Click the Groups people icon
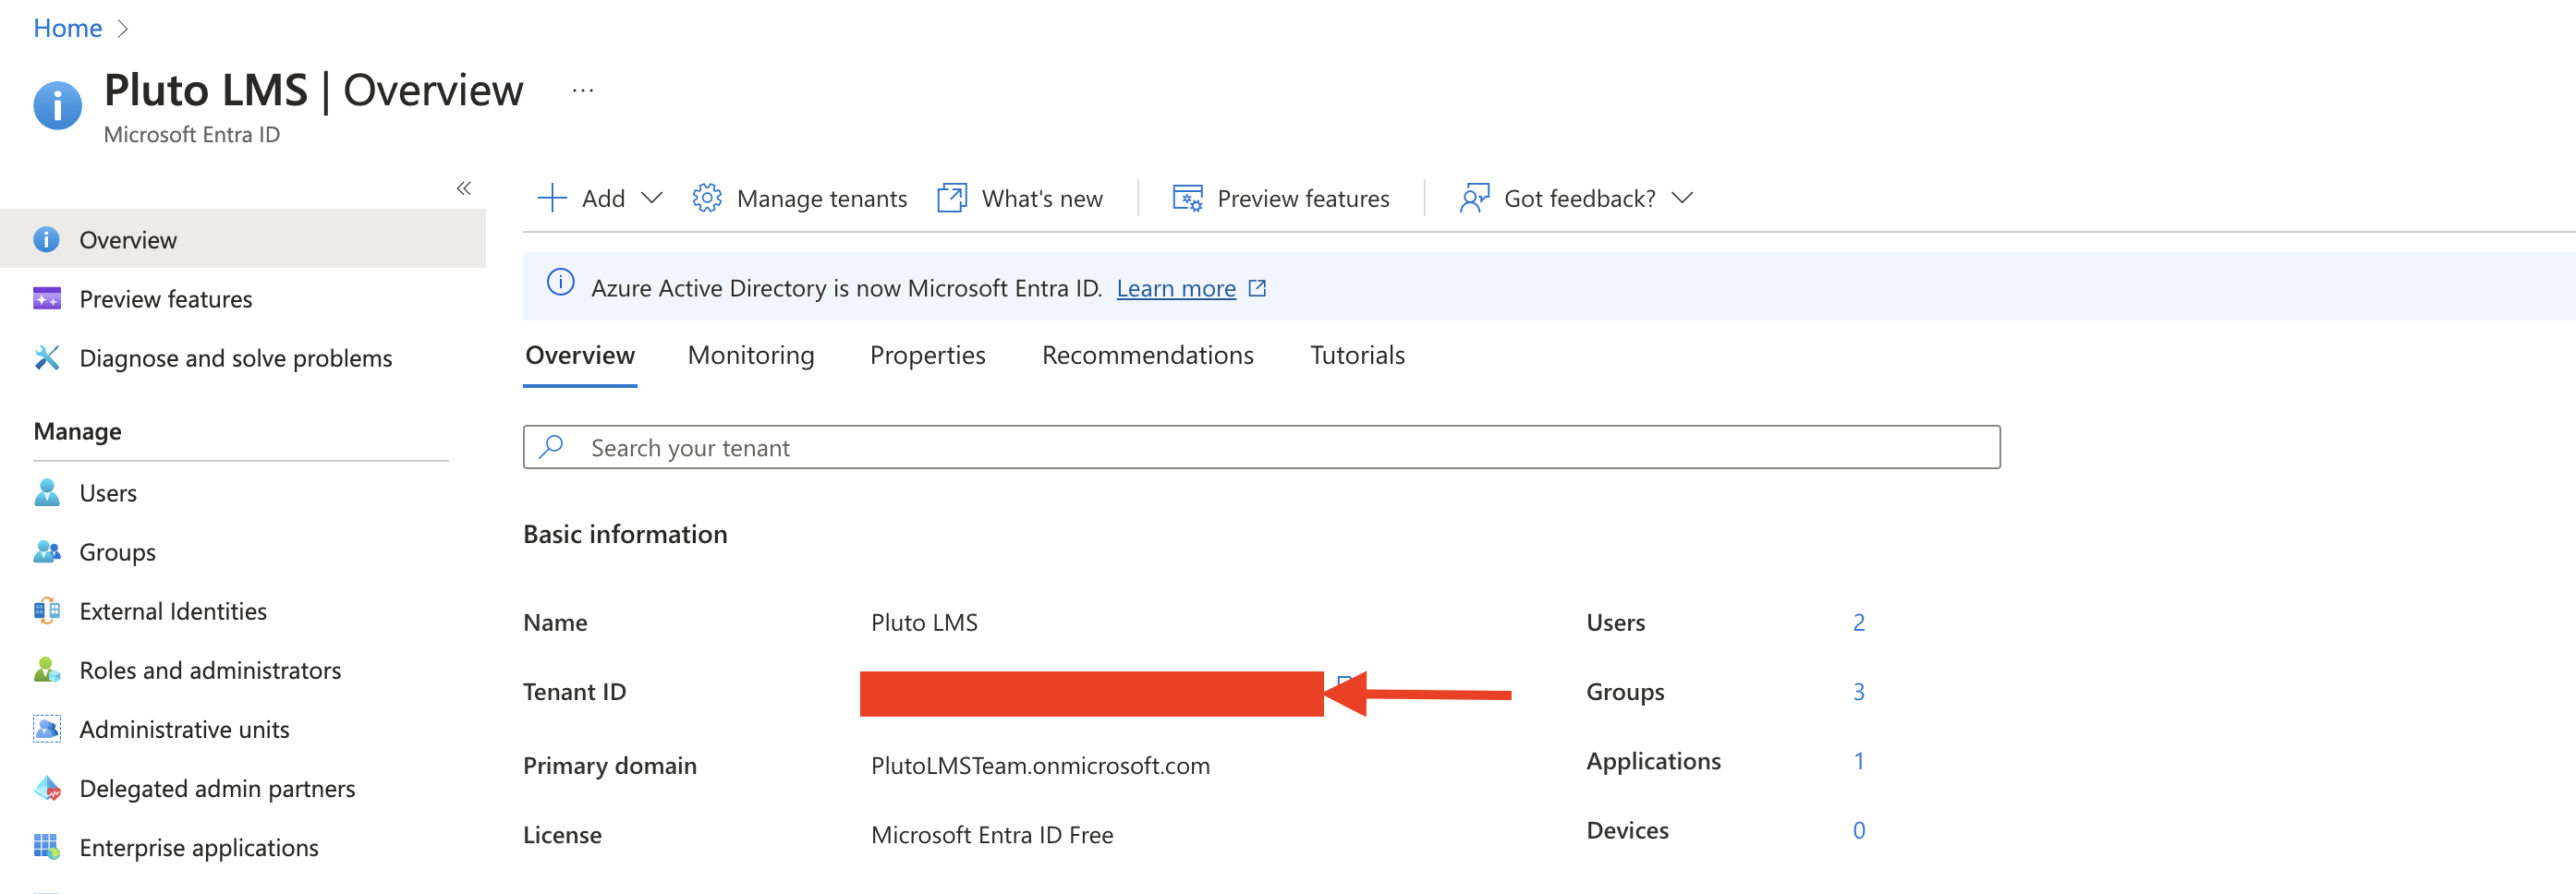The image size is (2576, 894). tap(46, 551)
